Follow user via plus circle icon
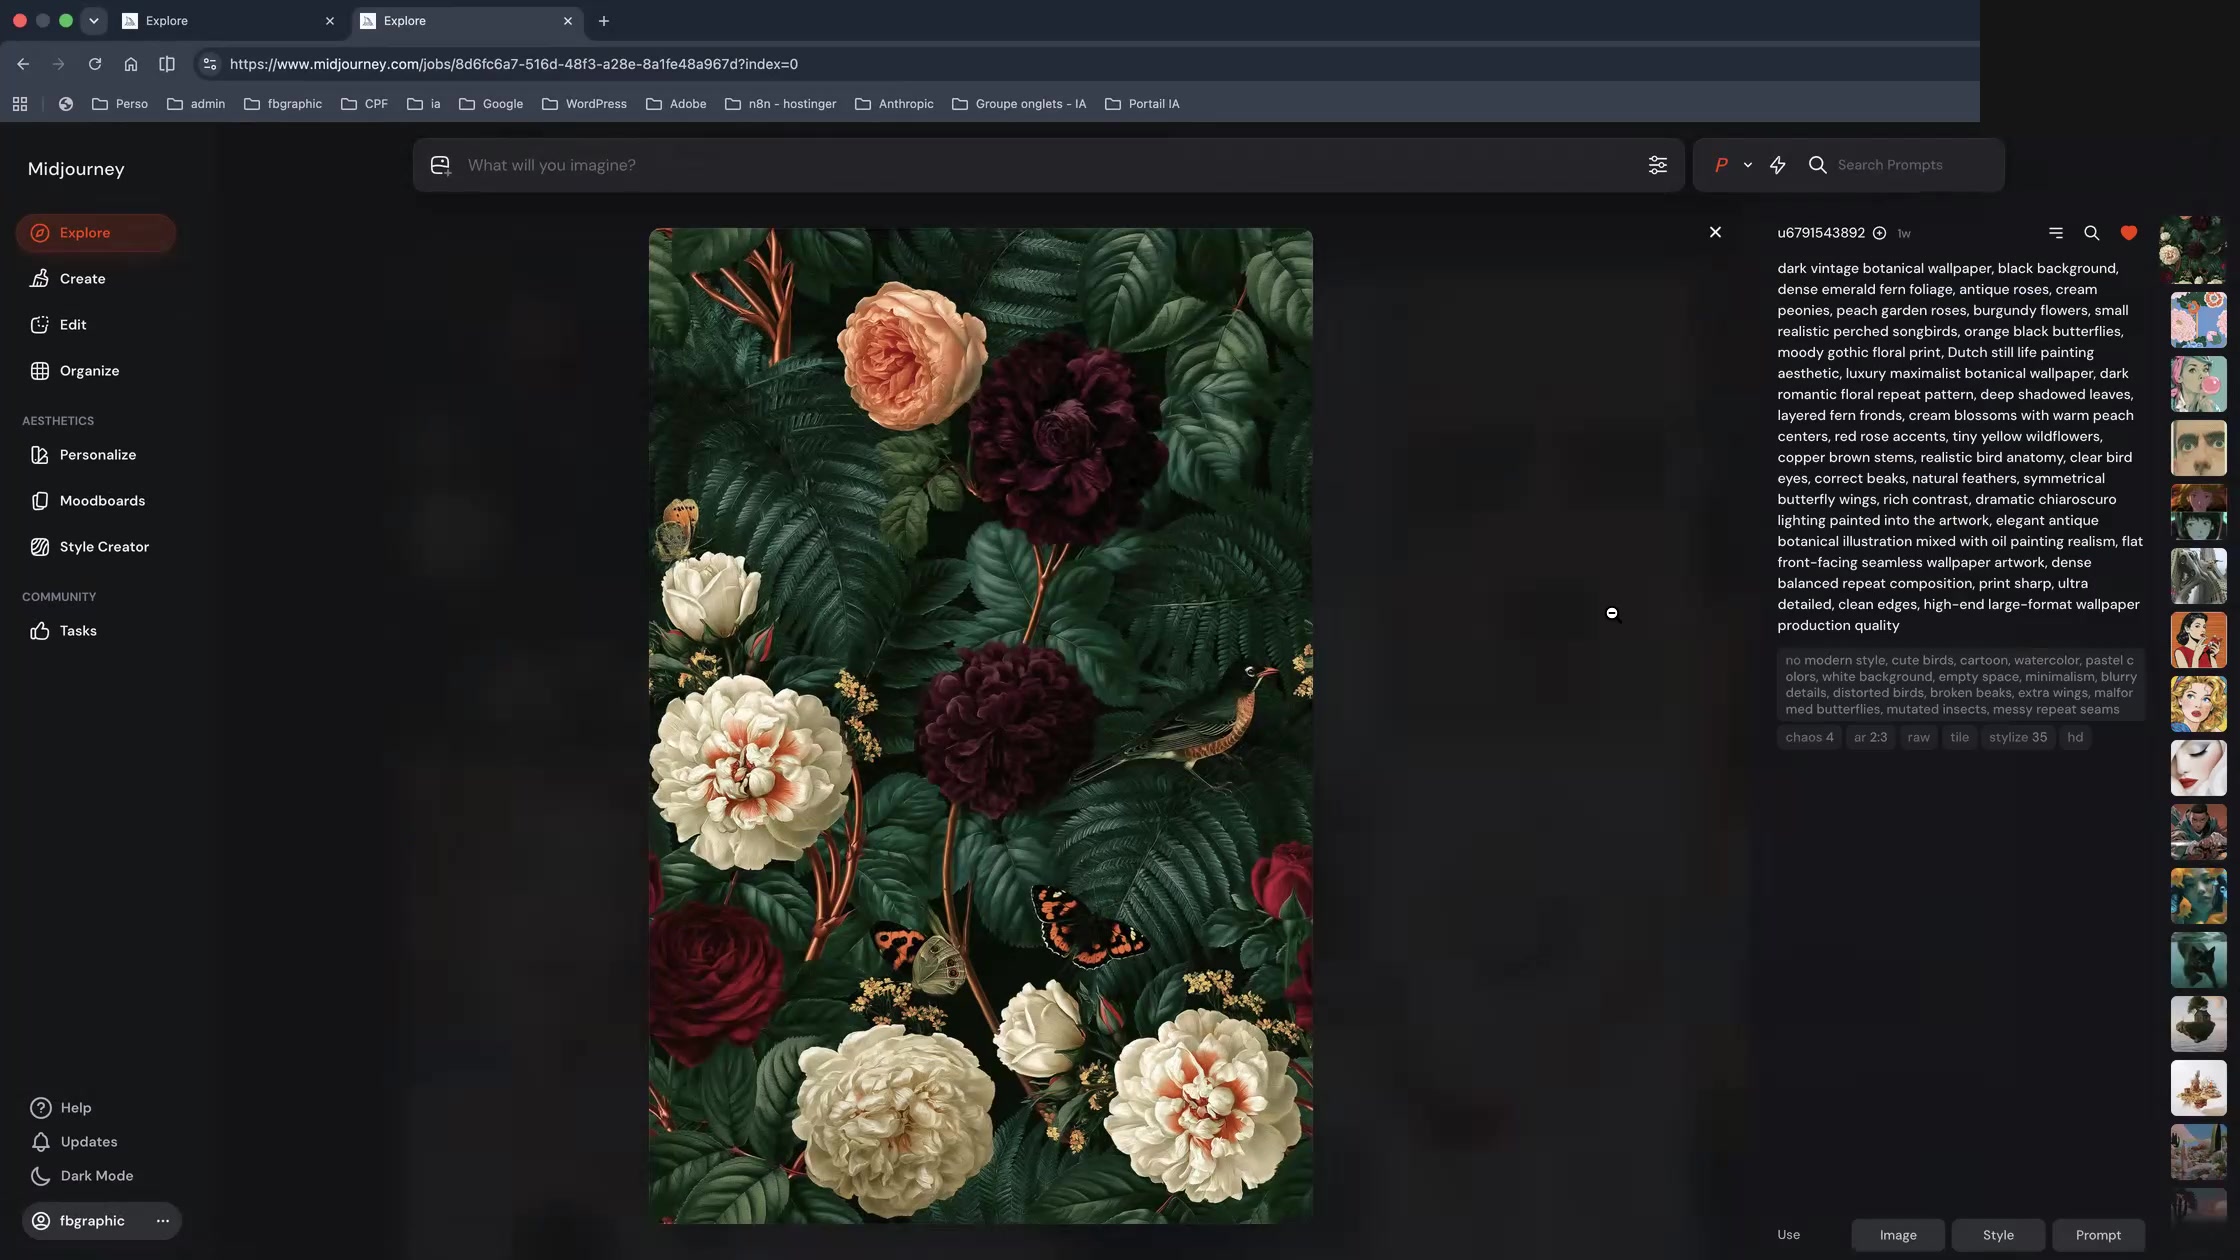Screen dimensions: 2240x1260 pyautogui.click(x=1879, y=233)
